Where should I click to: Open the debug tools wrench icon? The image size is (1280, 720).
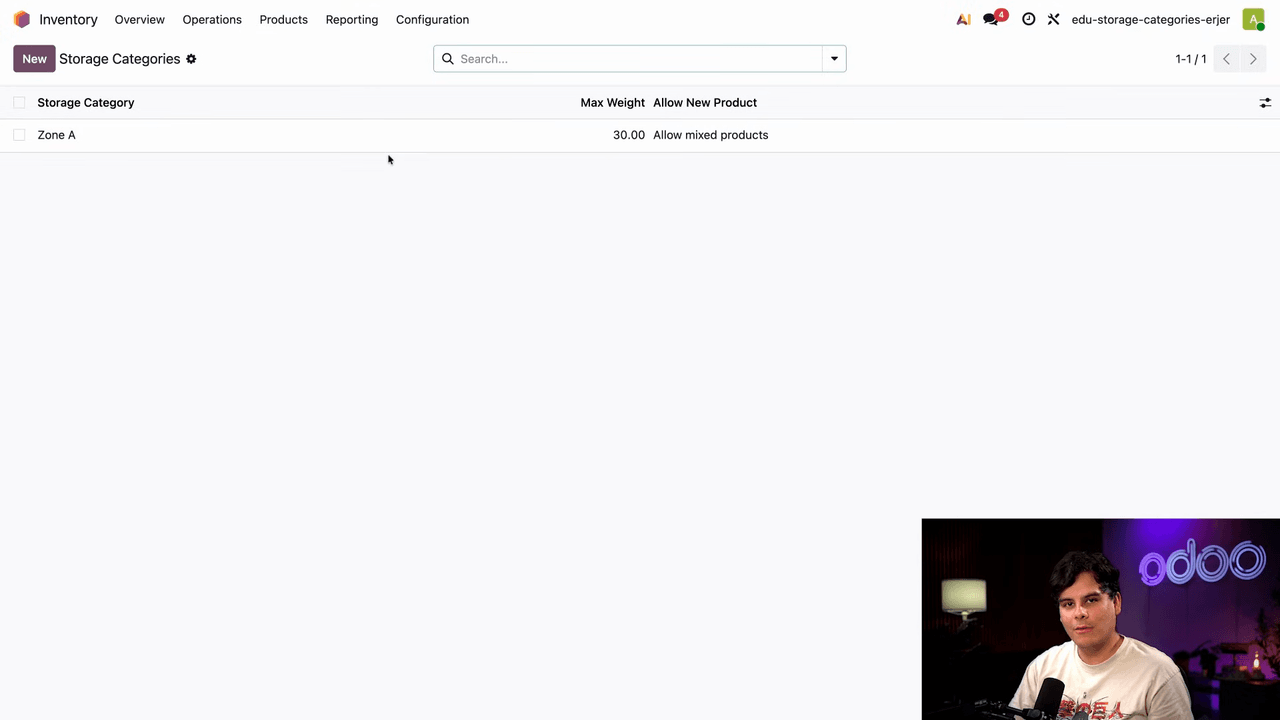tap(1053, 20)
